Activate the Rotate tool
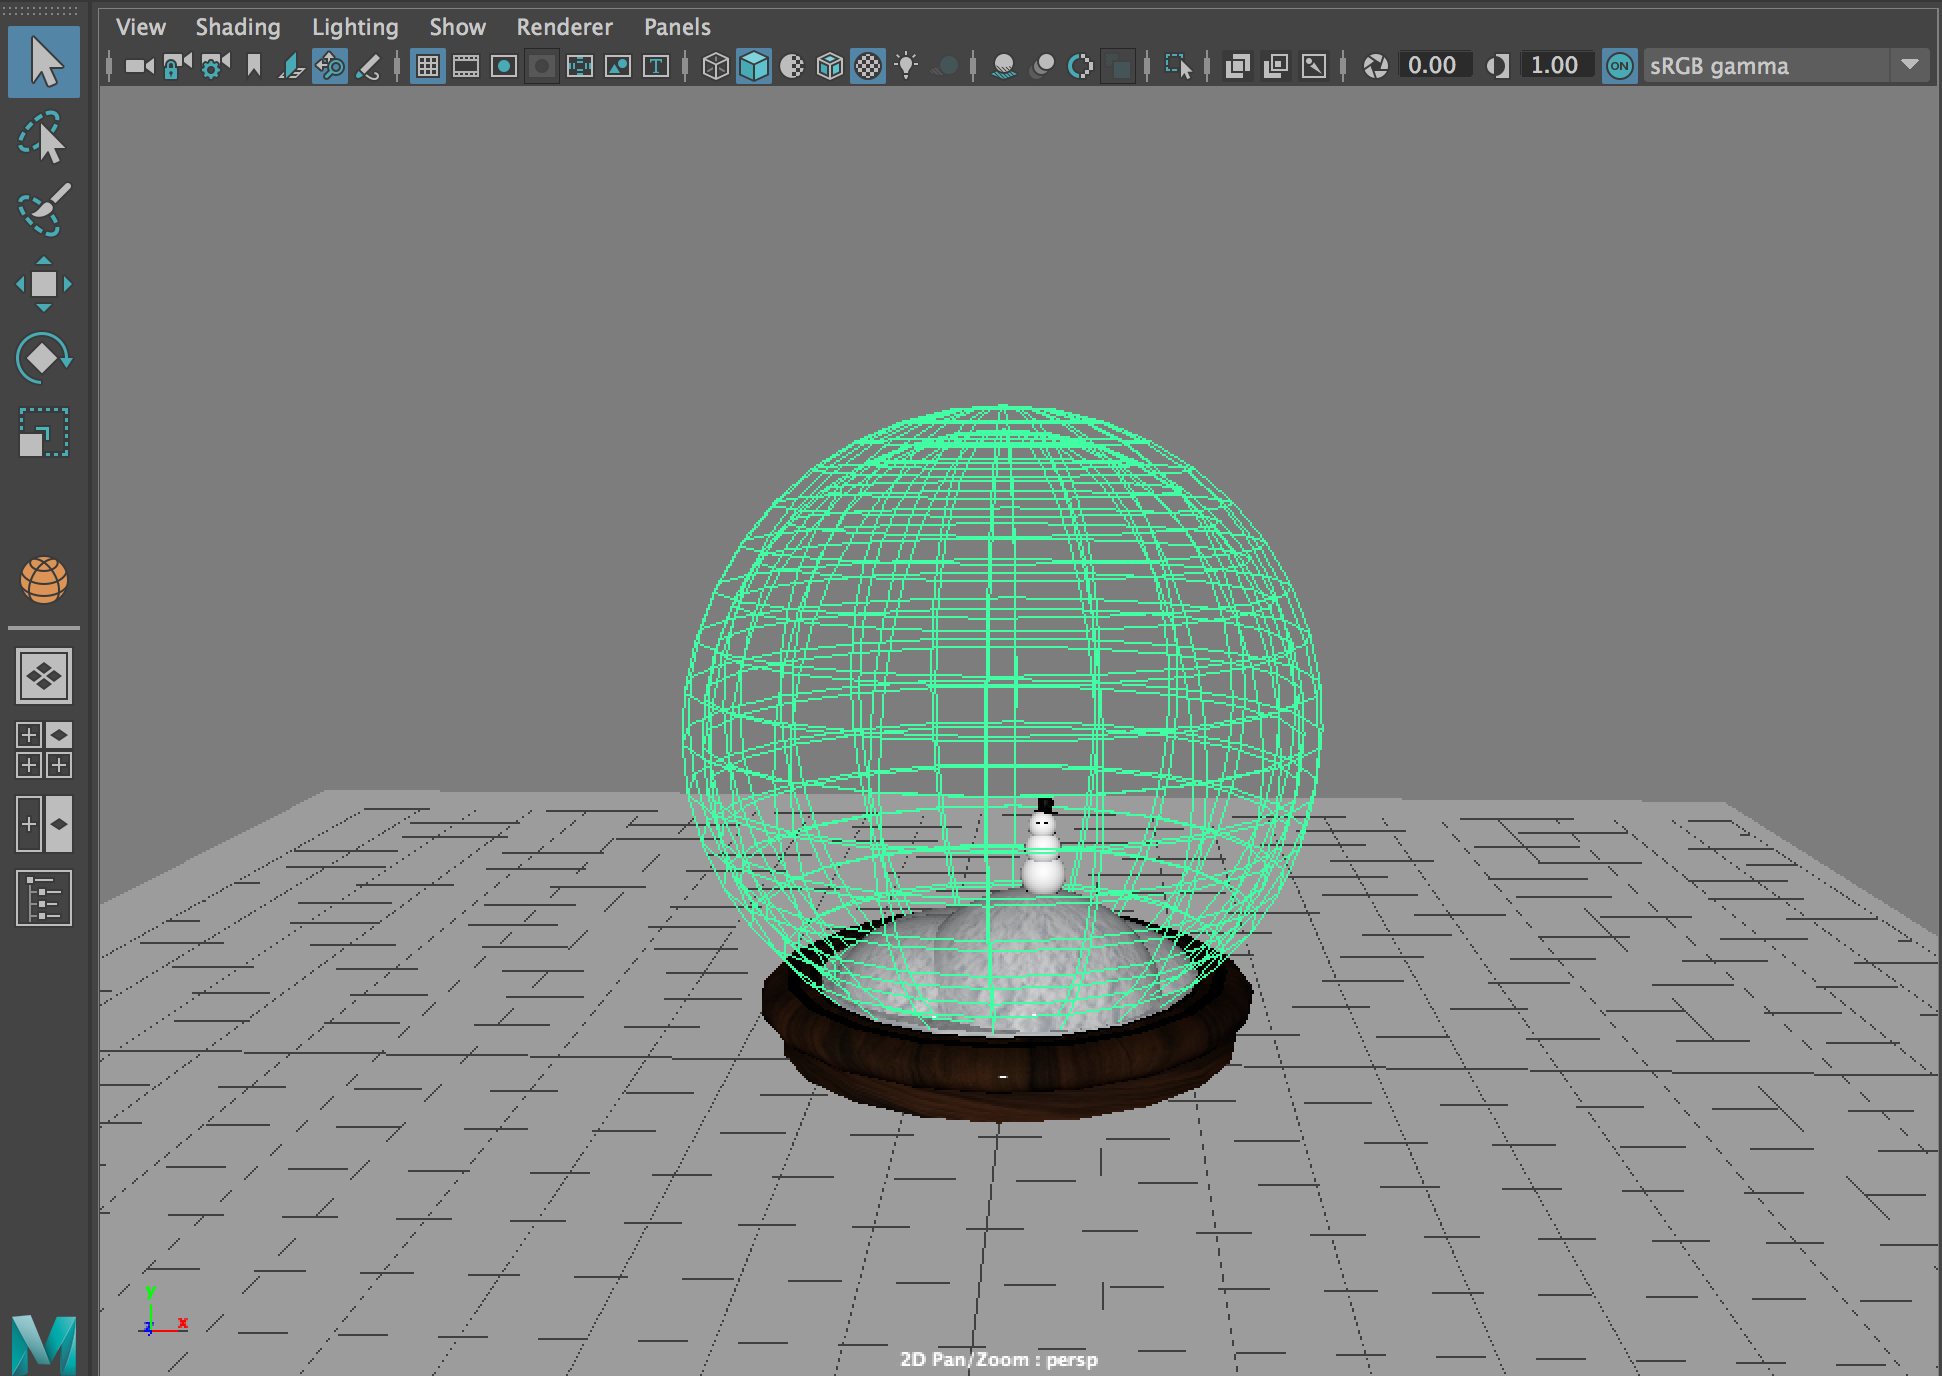 coord(43,358)
